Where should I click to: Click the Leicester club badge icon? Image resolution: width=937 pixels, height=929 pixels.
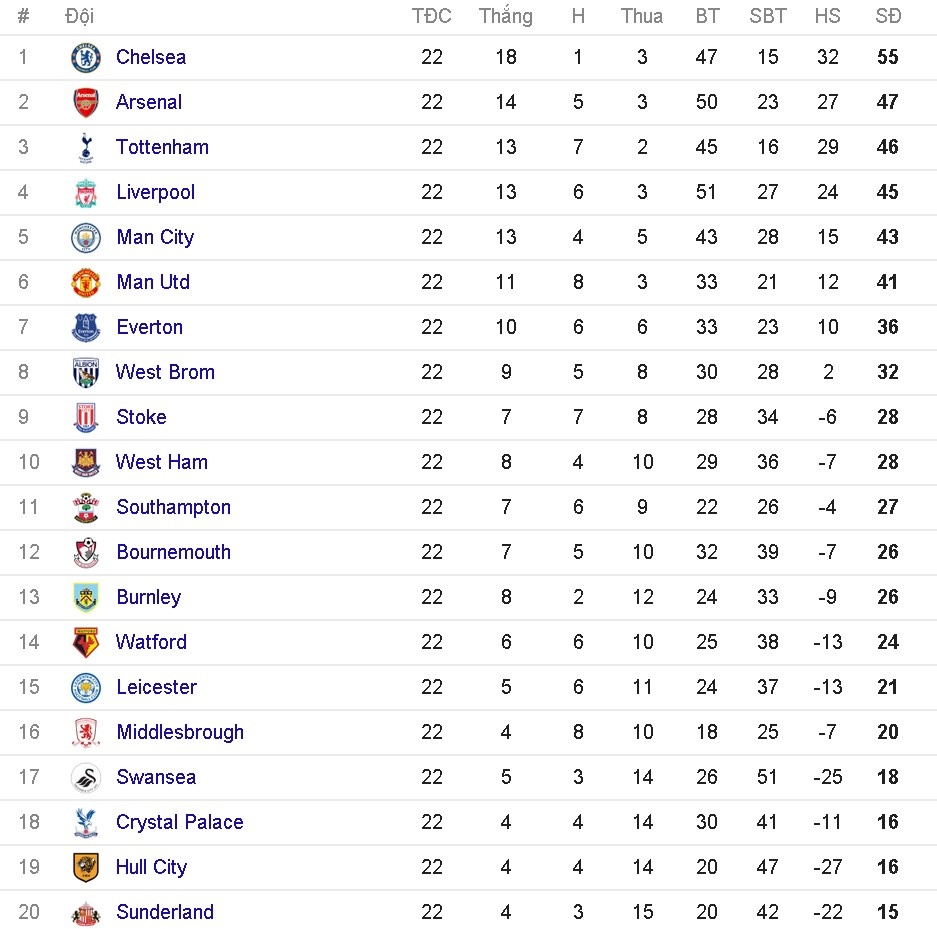pyautogui.click(x=86, y=687)
